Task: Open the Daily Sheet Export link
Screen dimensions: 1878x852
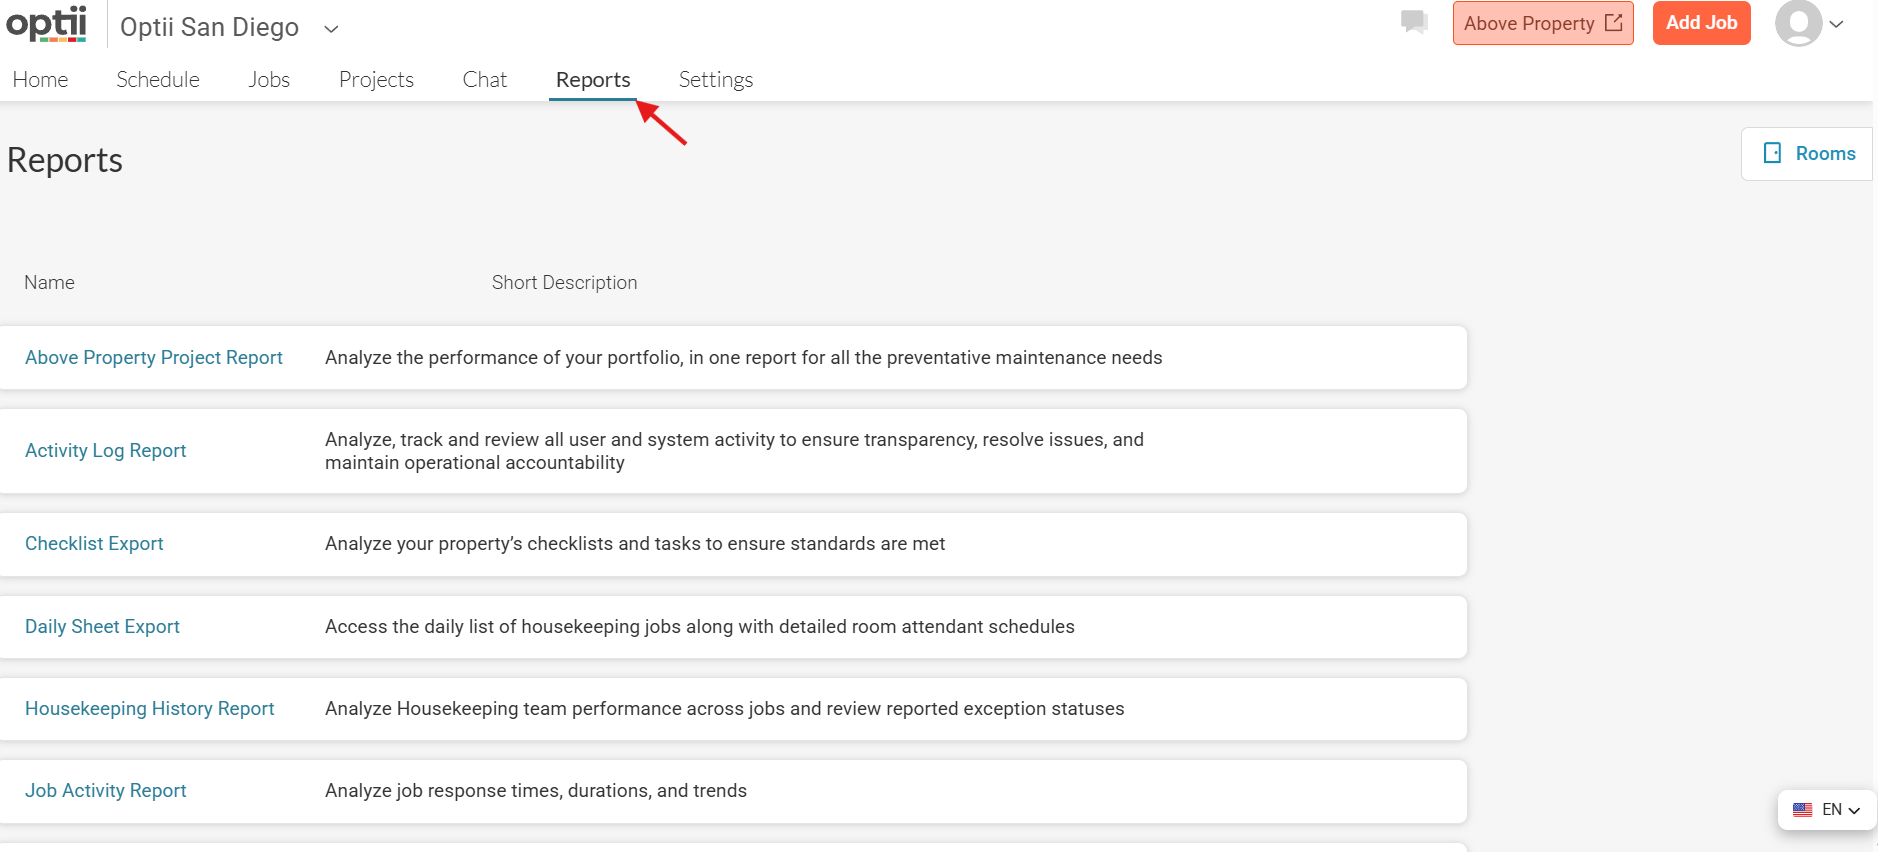Action: coord(102,627)
